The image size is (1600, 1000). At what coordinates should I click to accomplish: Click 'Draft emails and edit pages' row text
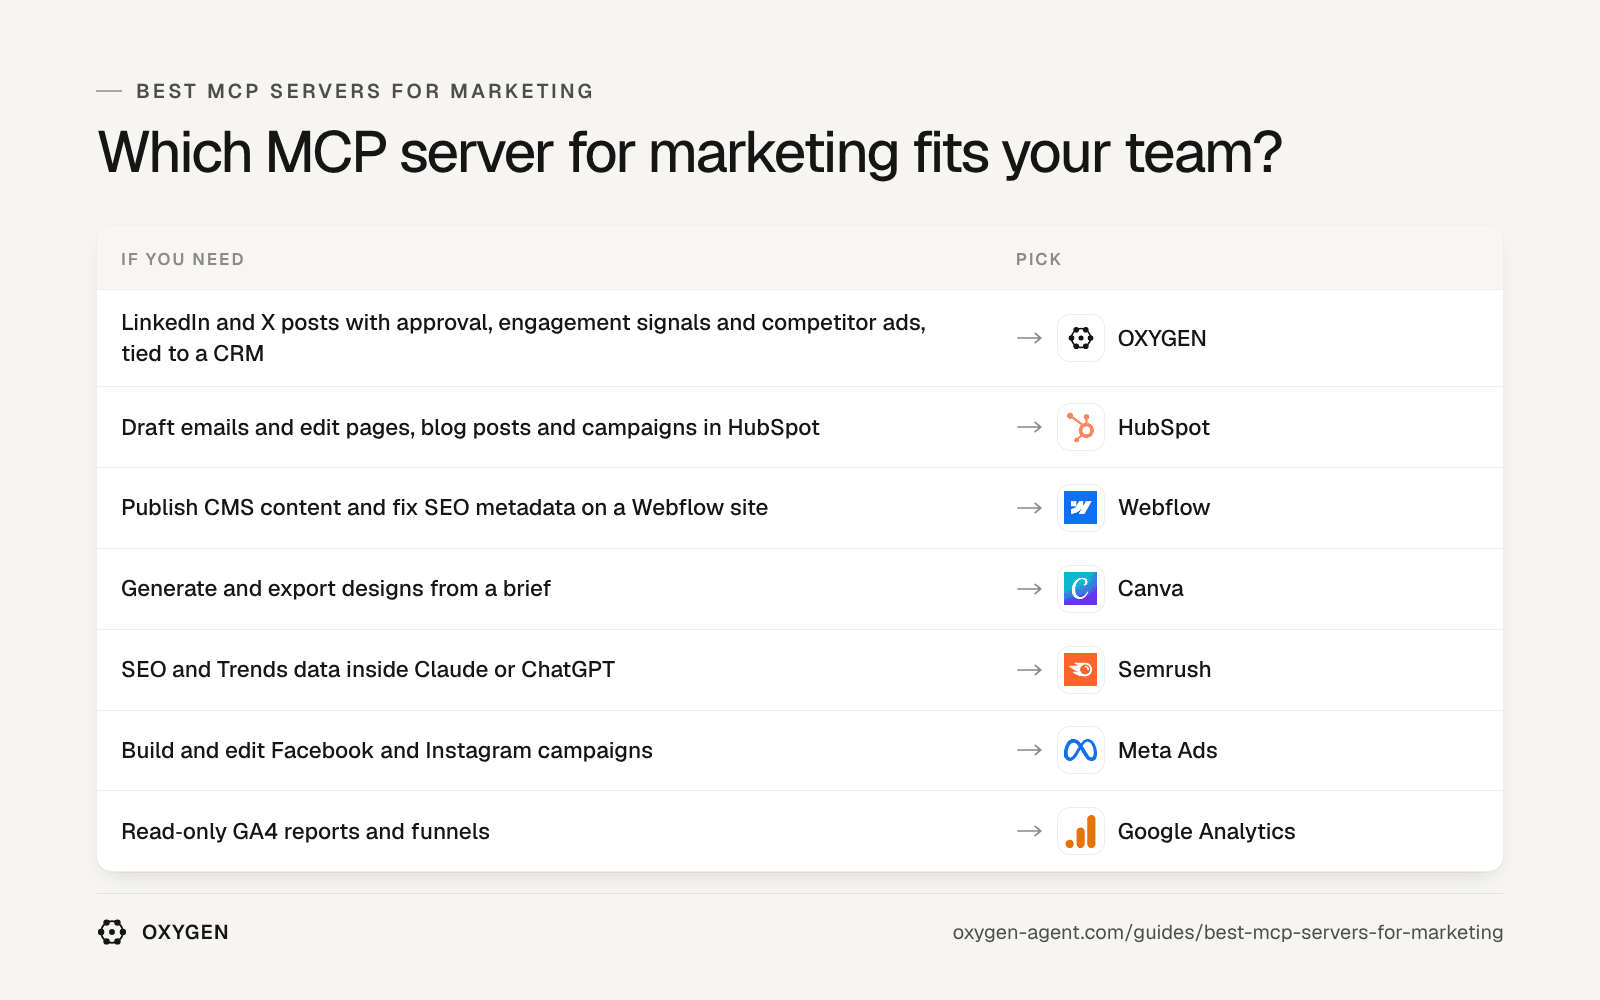click(470, 427)
